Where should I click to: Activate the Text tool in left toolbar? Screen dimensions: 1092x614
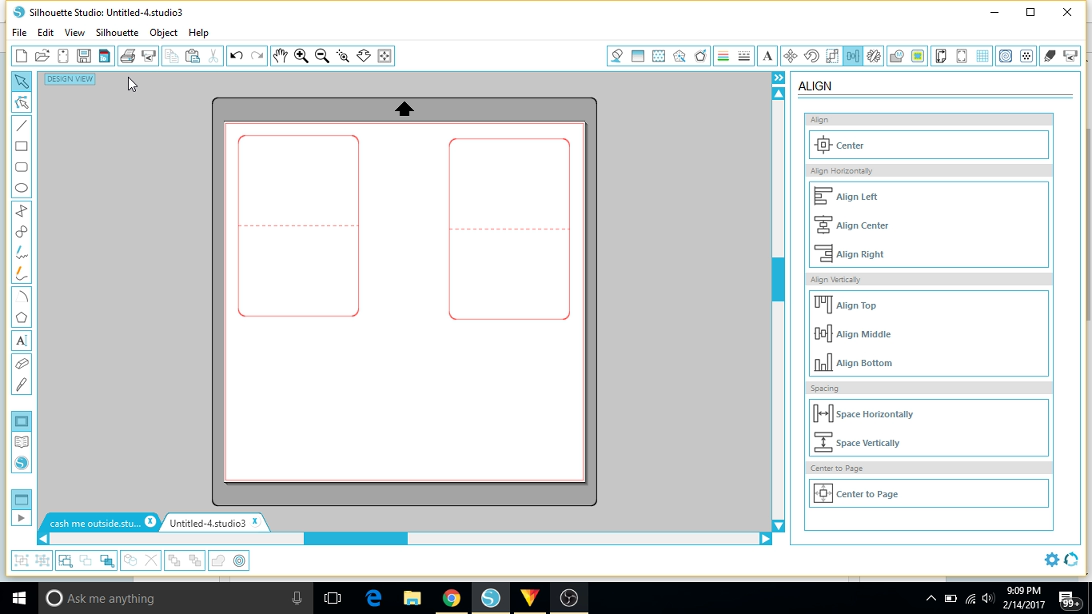(22, 341)
